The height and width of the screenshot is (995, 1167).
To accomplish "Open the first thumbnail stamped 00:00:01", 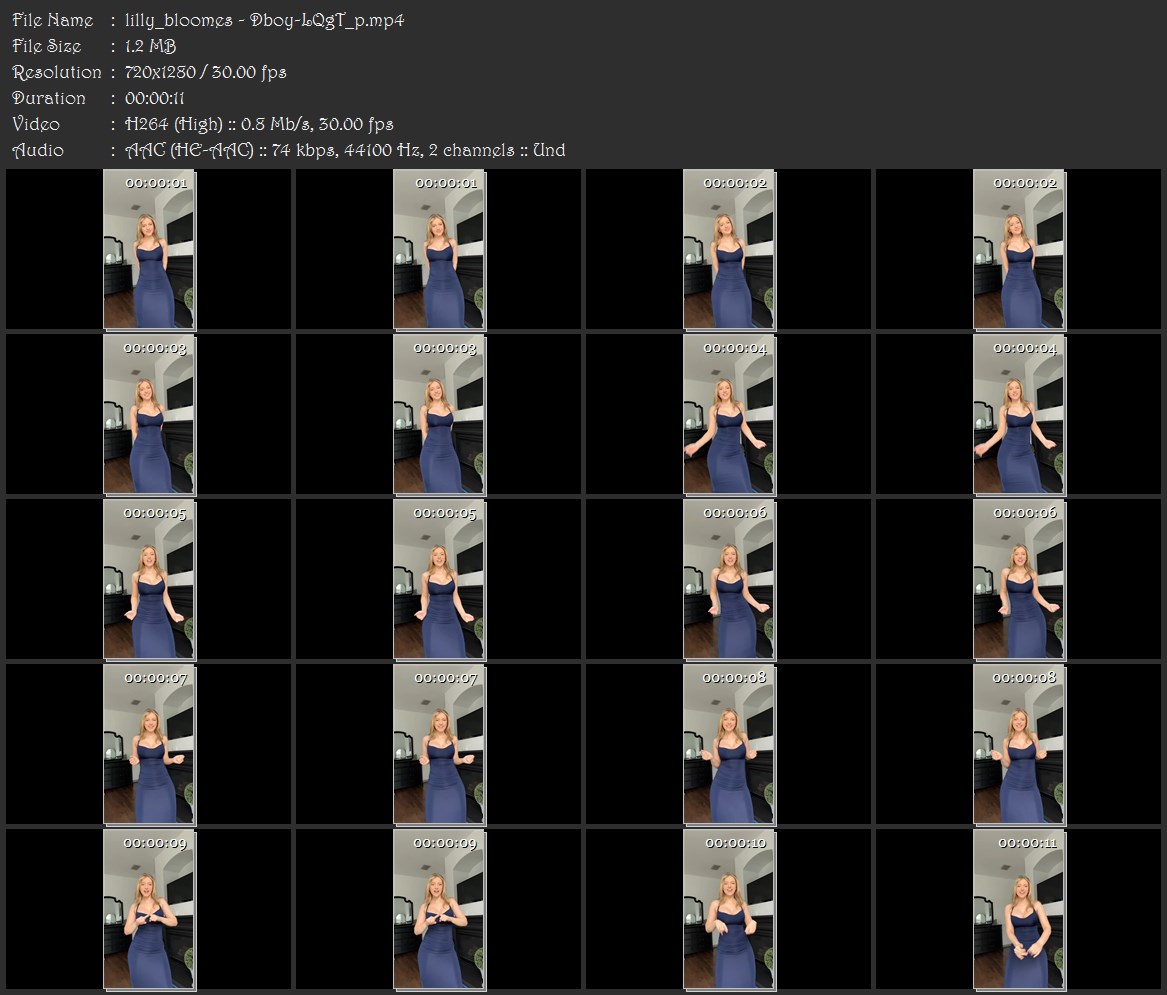I will point(149,249).
